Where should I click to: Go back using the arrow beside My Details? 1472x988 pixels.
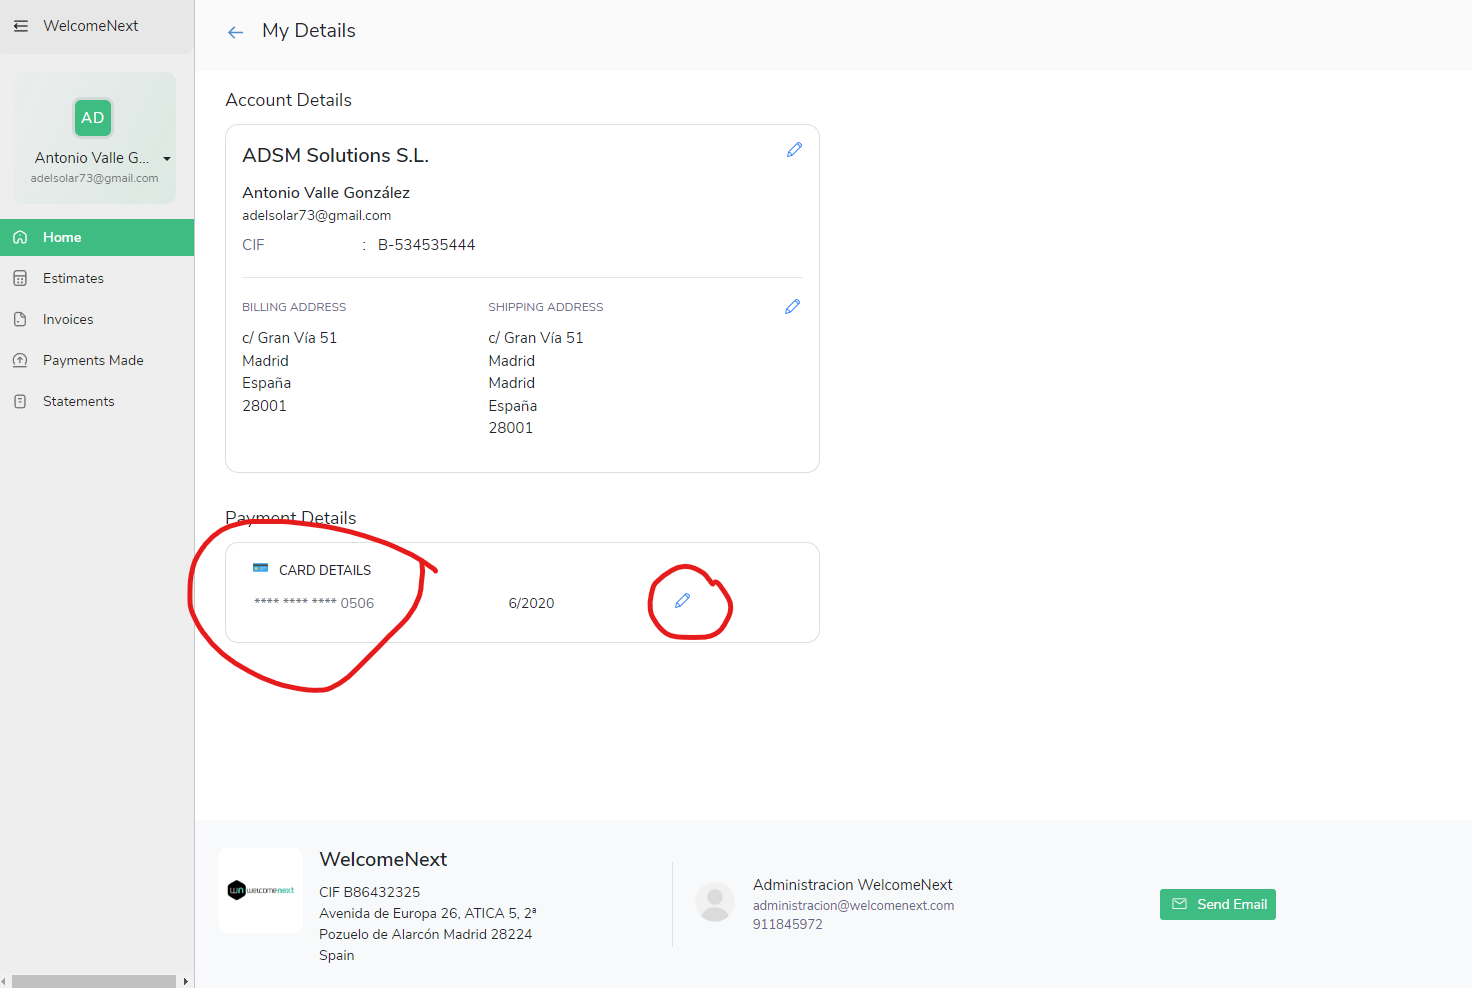point(235,32)
